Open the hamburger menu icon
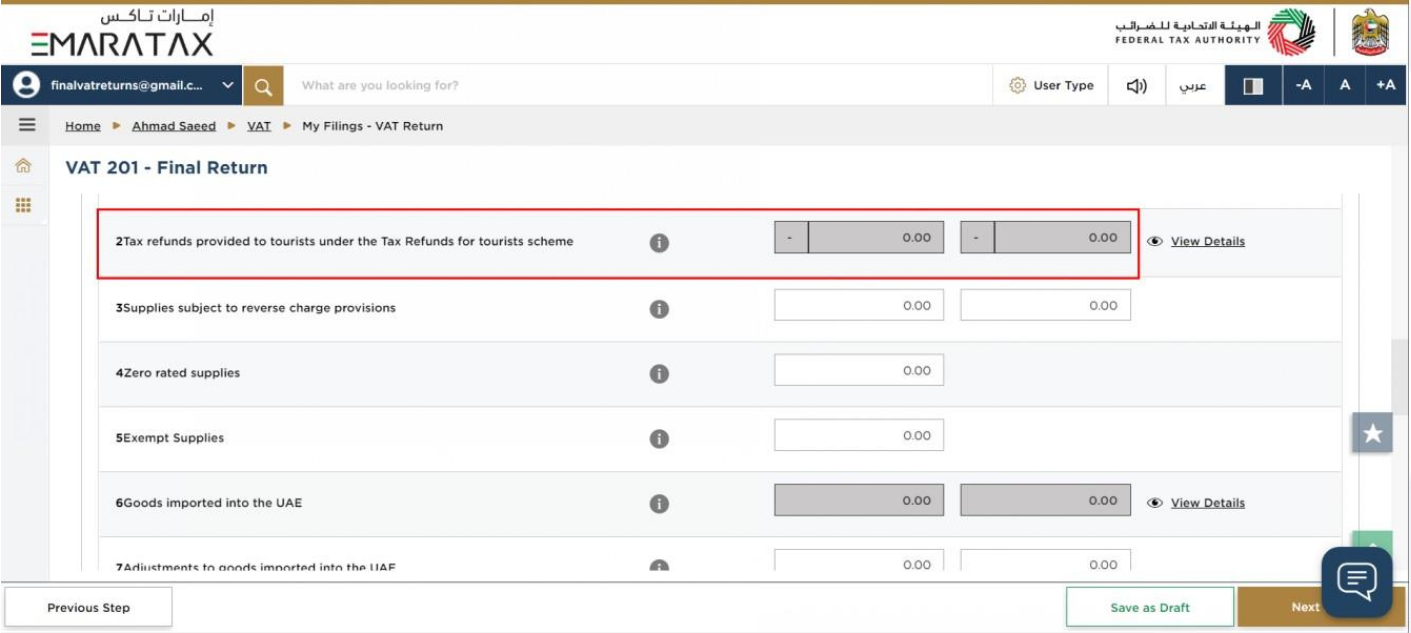The image size is (1411, 633). pos(27,125)
